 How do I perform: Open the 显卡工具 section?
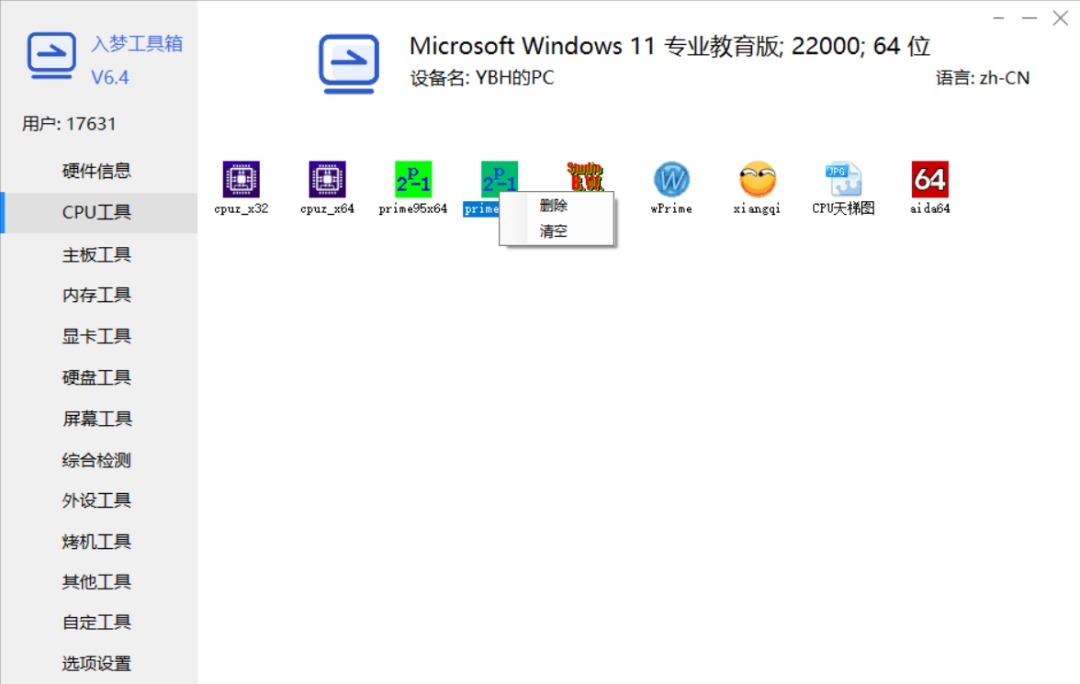96,336
